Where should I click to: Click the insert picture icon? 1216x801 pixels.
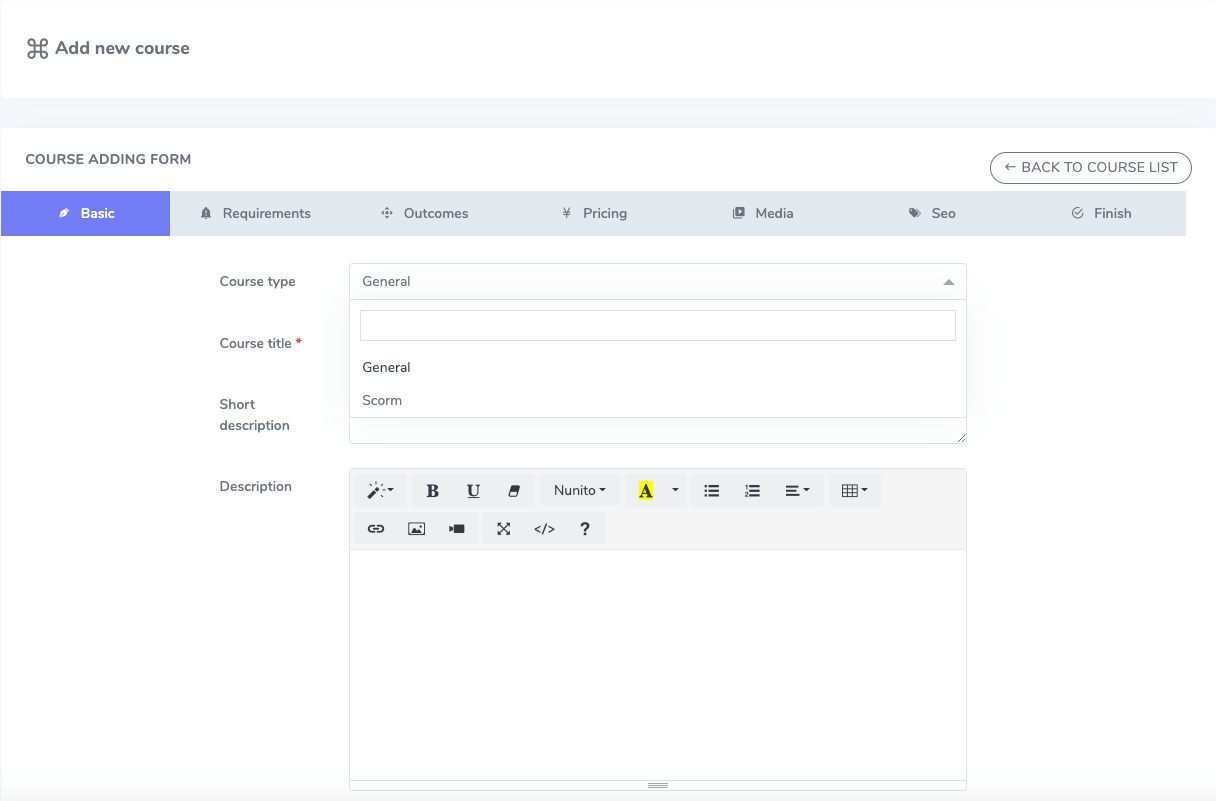point(417,529)
